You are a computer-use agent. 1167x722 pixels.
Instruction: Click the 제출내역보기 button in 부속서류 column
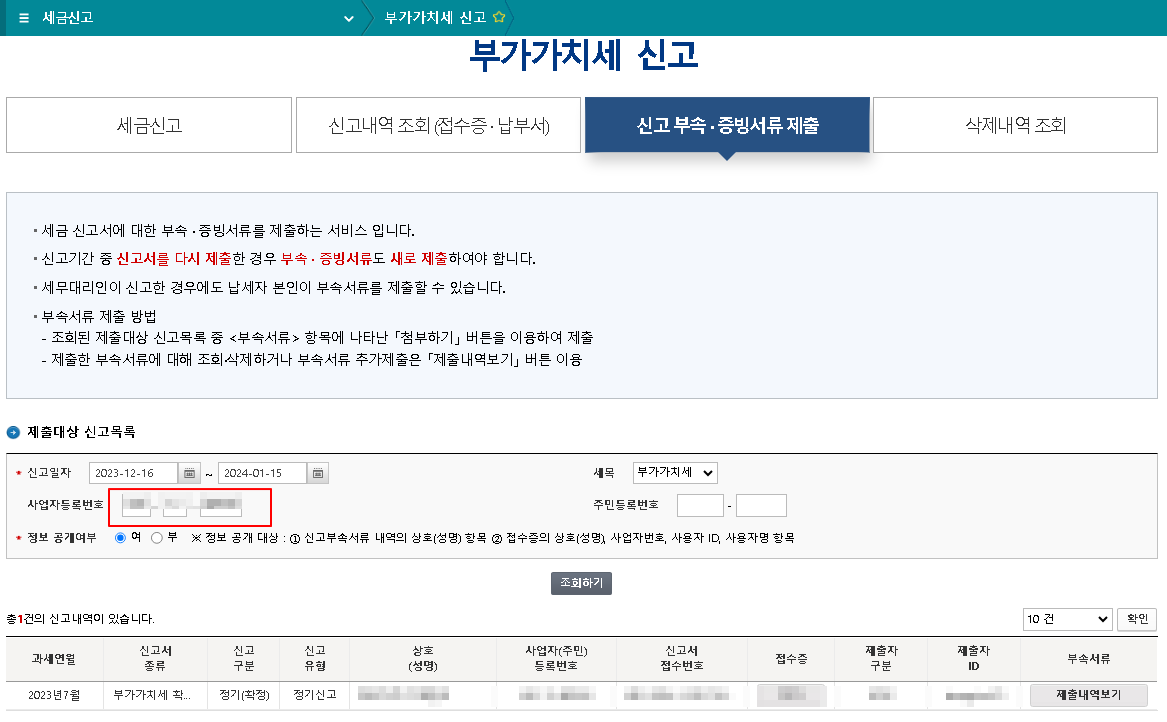(x=1088, y=695)
